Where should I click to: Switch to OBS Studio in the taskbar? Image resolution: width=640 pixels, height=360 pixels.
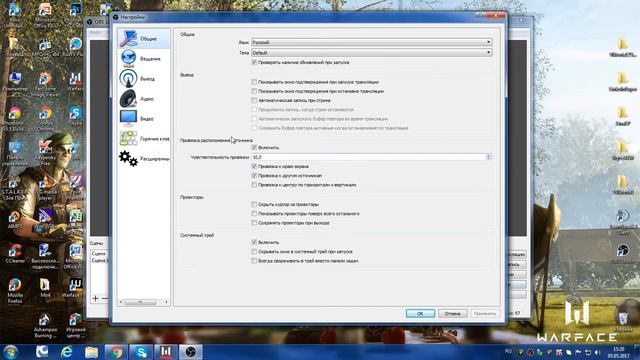click(191, 352)
